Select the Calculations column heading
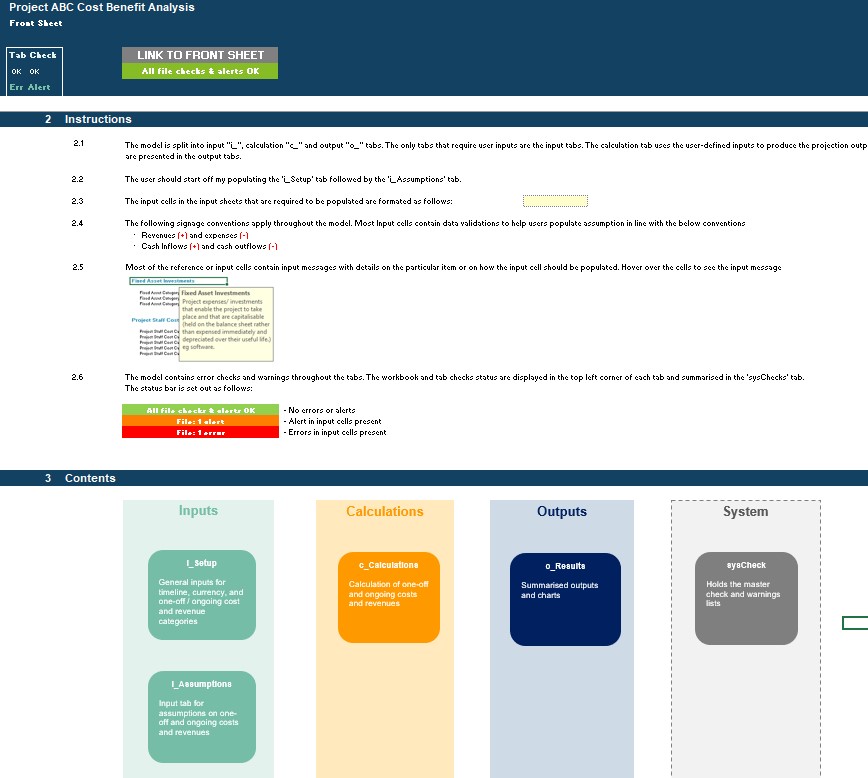 tap(385, 511)
